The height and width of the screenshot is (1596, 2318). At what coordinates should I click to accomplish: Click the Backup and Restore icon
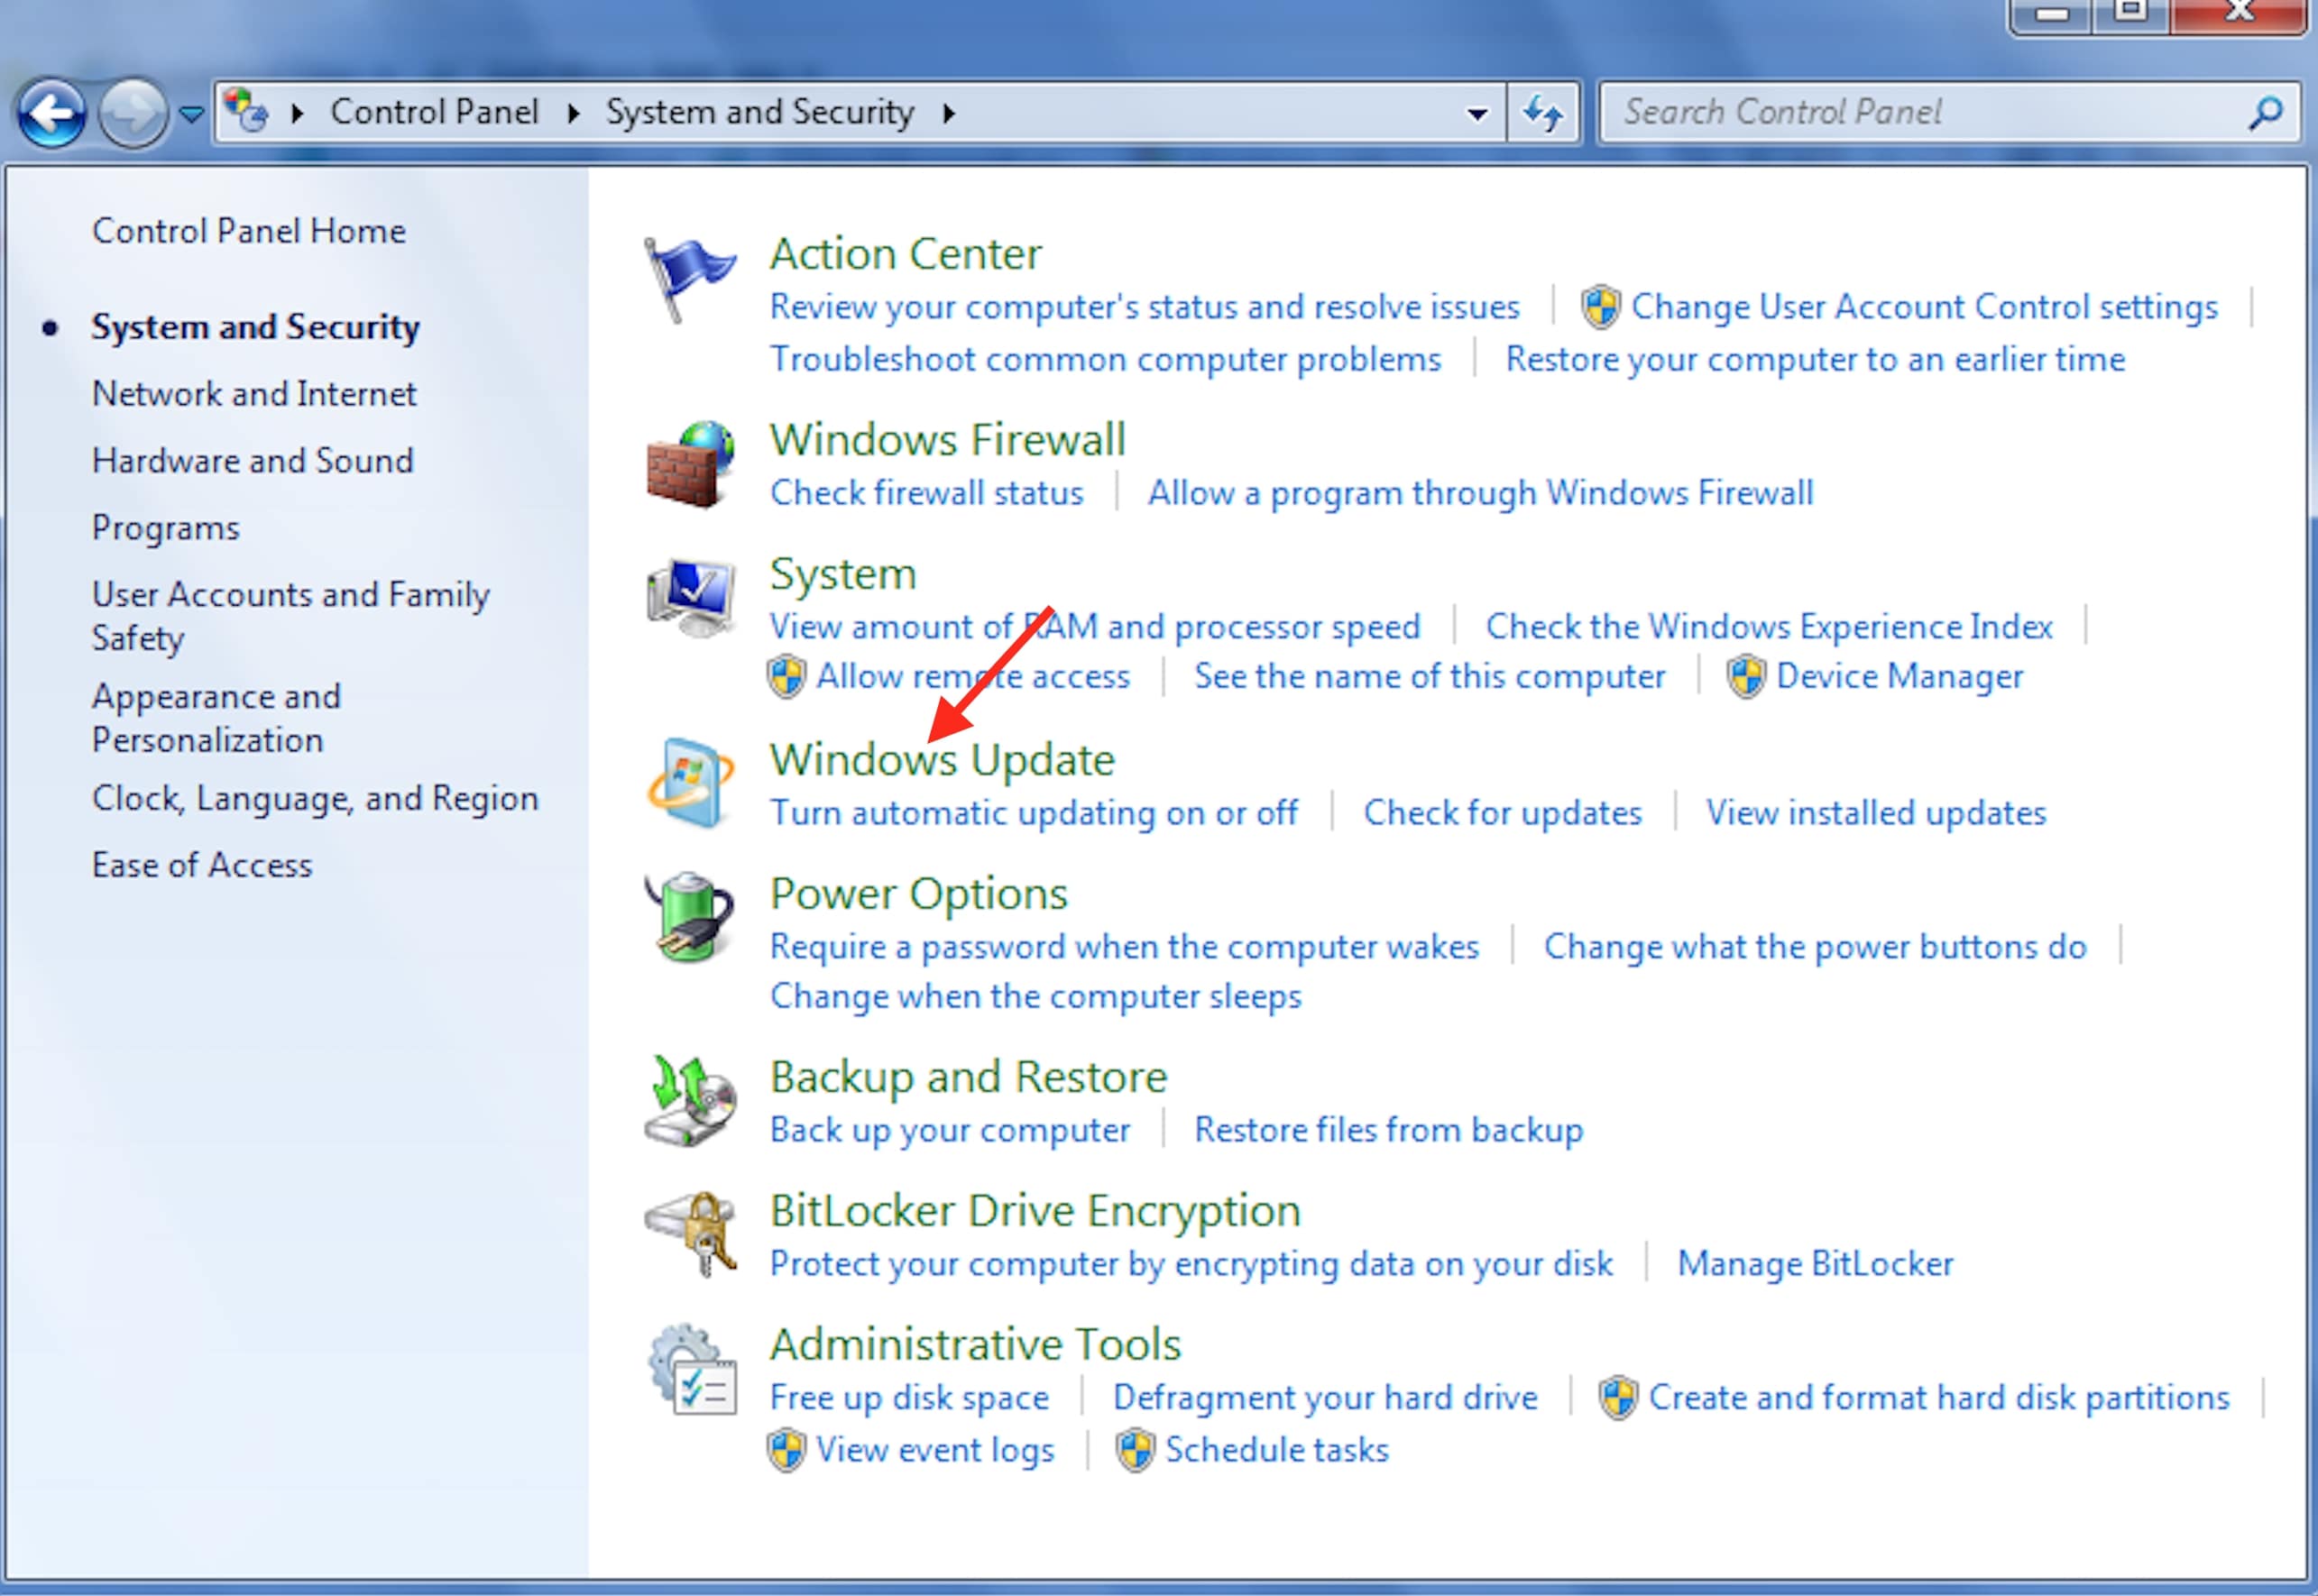[690, 1101]
